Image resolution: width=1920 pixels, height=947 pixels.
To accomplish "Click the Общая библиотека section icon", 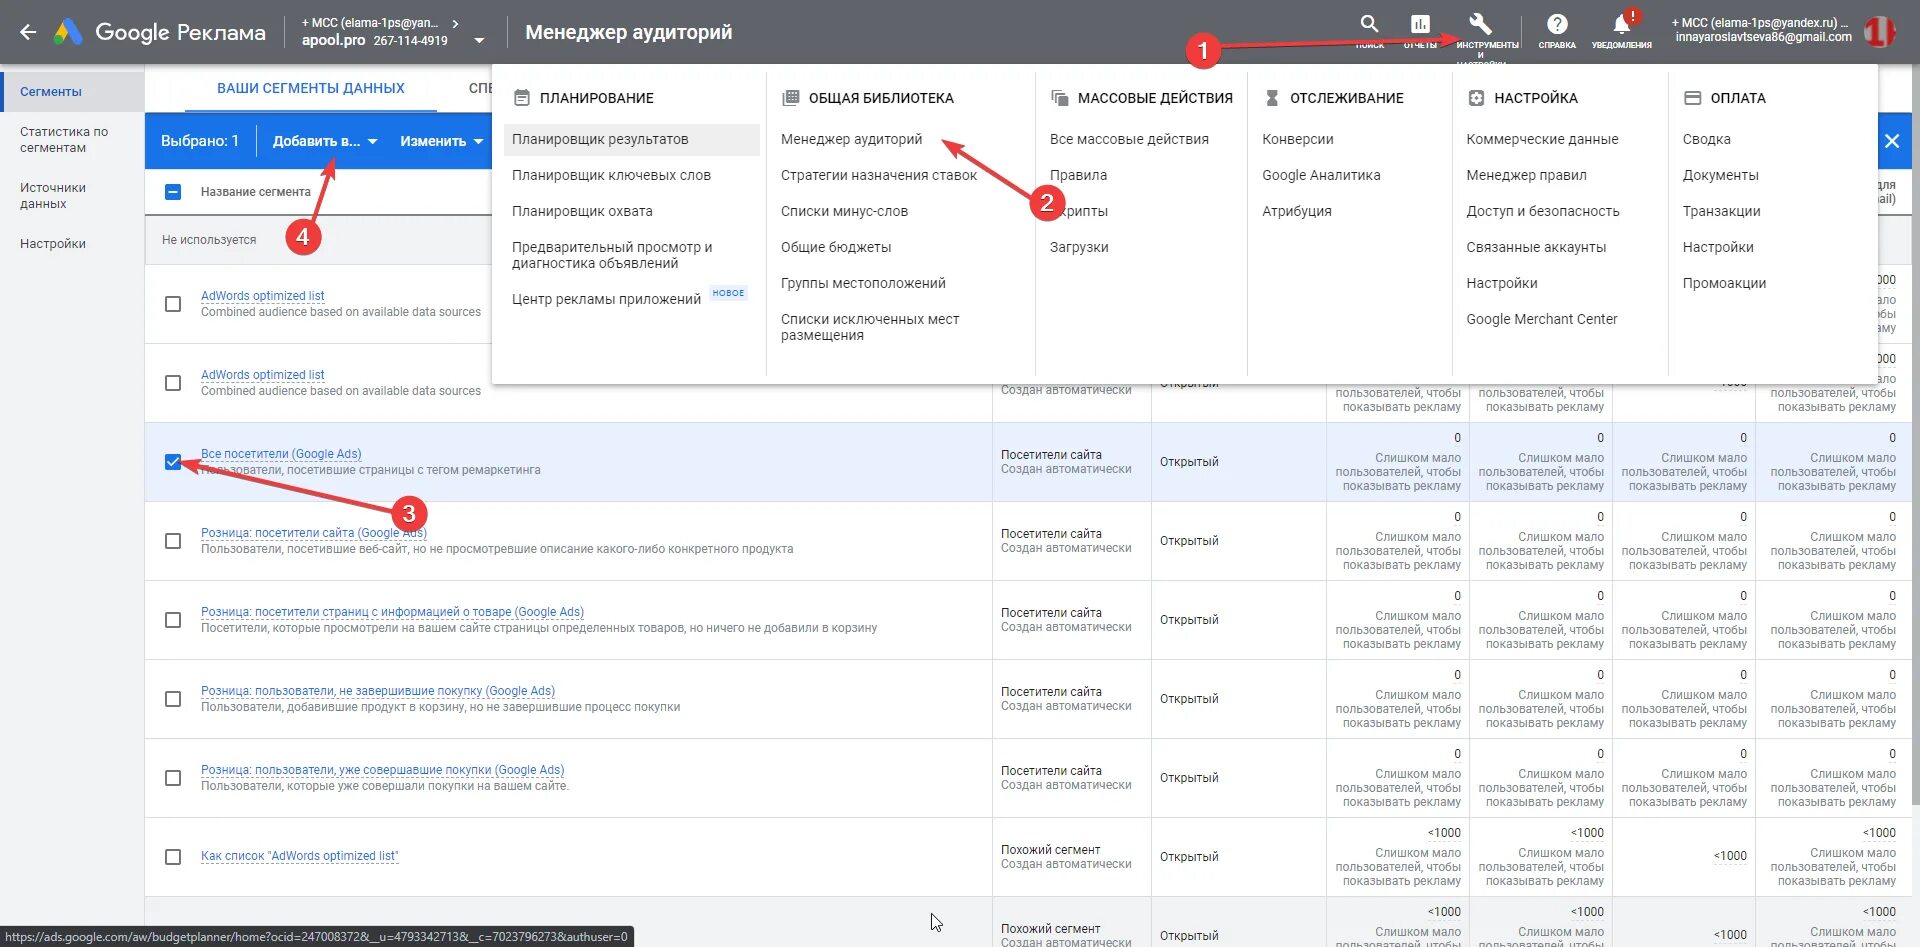I will pos(790,98).
